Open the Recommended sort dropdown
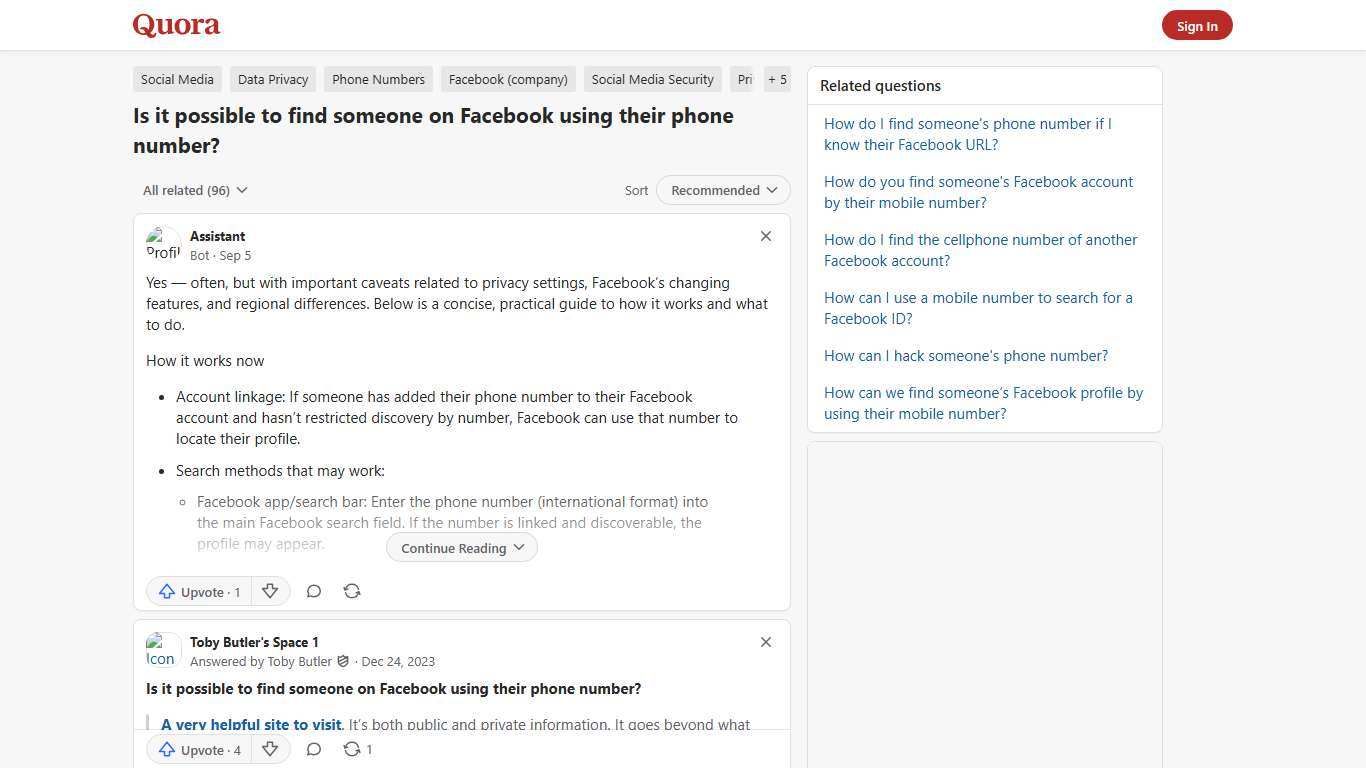The width and height of the screenshot is (1366, 768). coord(722,190)
